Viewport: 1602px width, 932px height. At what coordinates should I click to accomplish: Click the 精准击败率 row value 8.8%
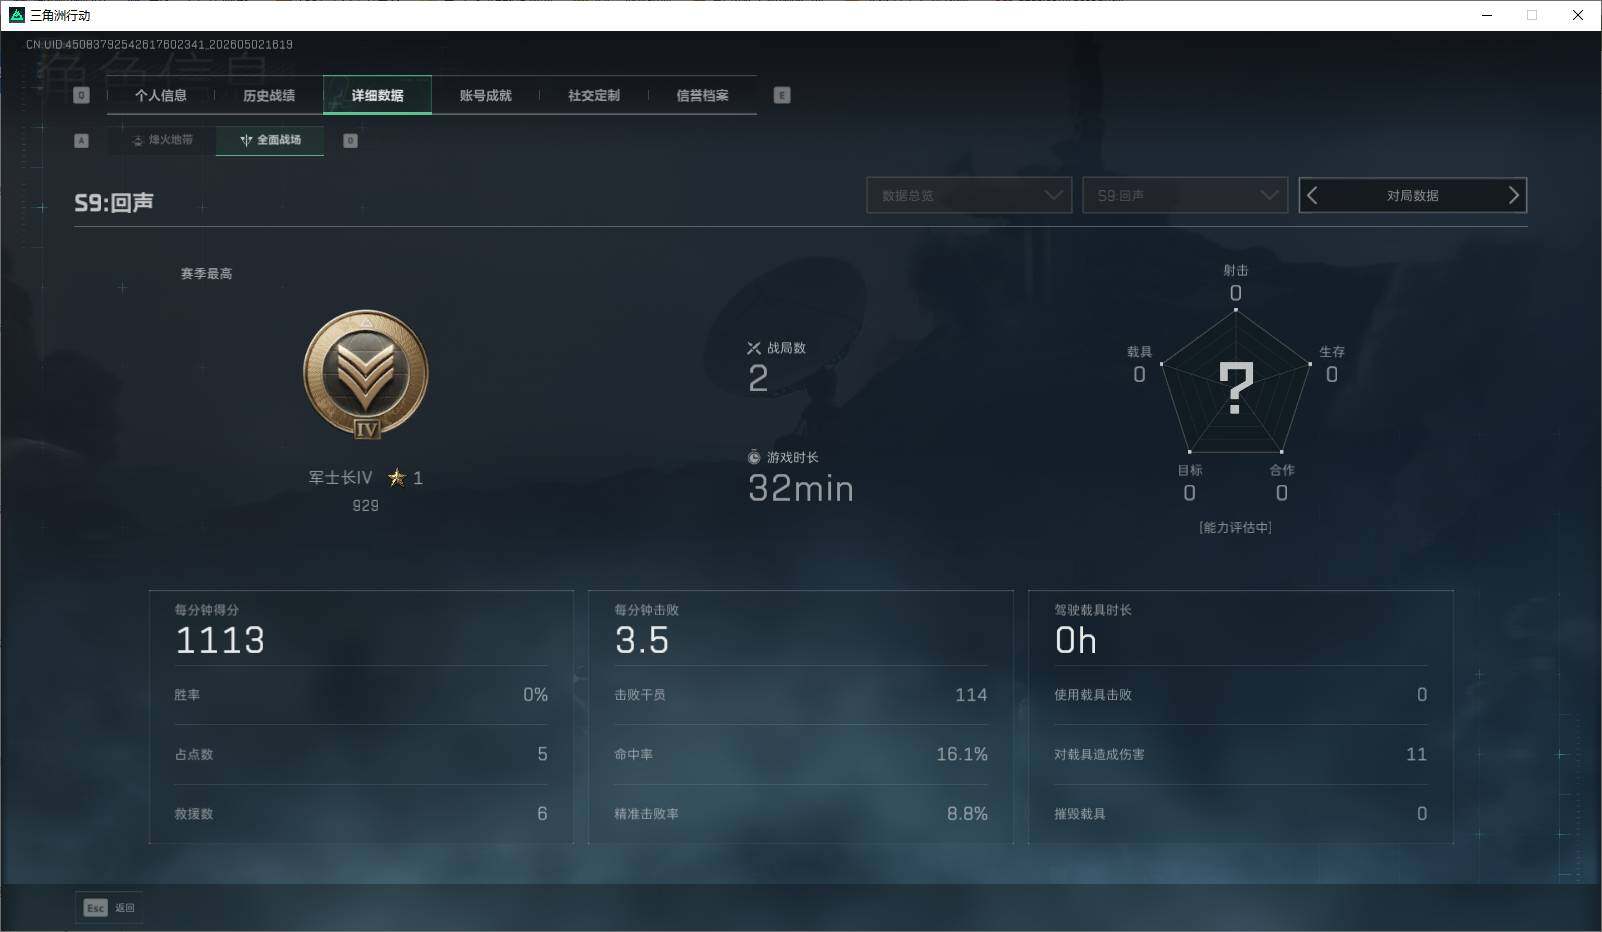click(967, 814)
